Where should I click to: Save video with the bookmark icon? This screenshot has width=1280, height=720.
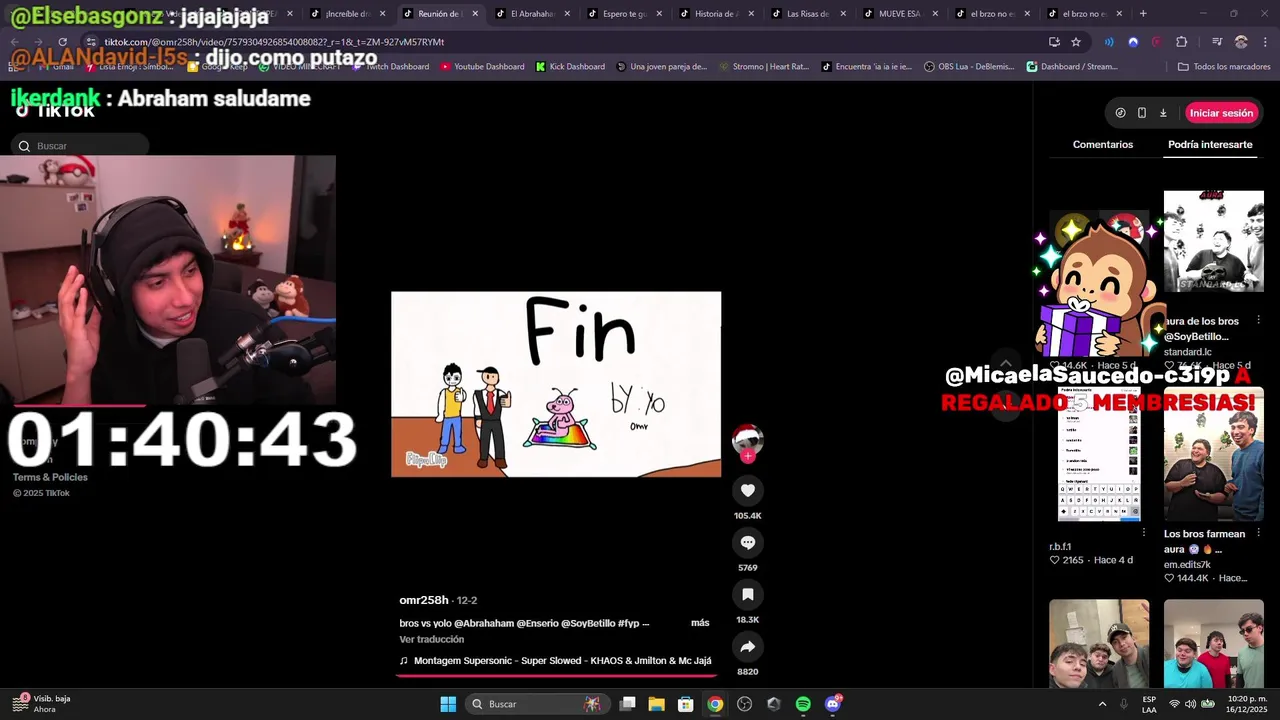tap(747, 594)
